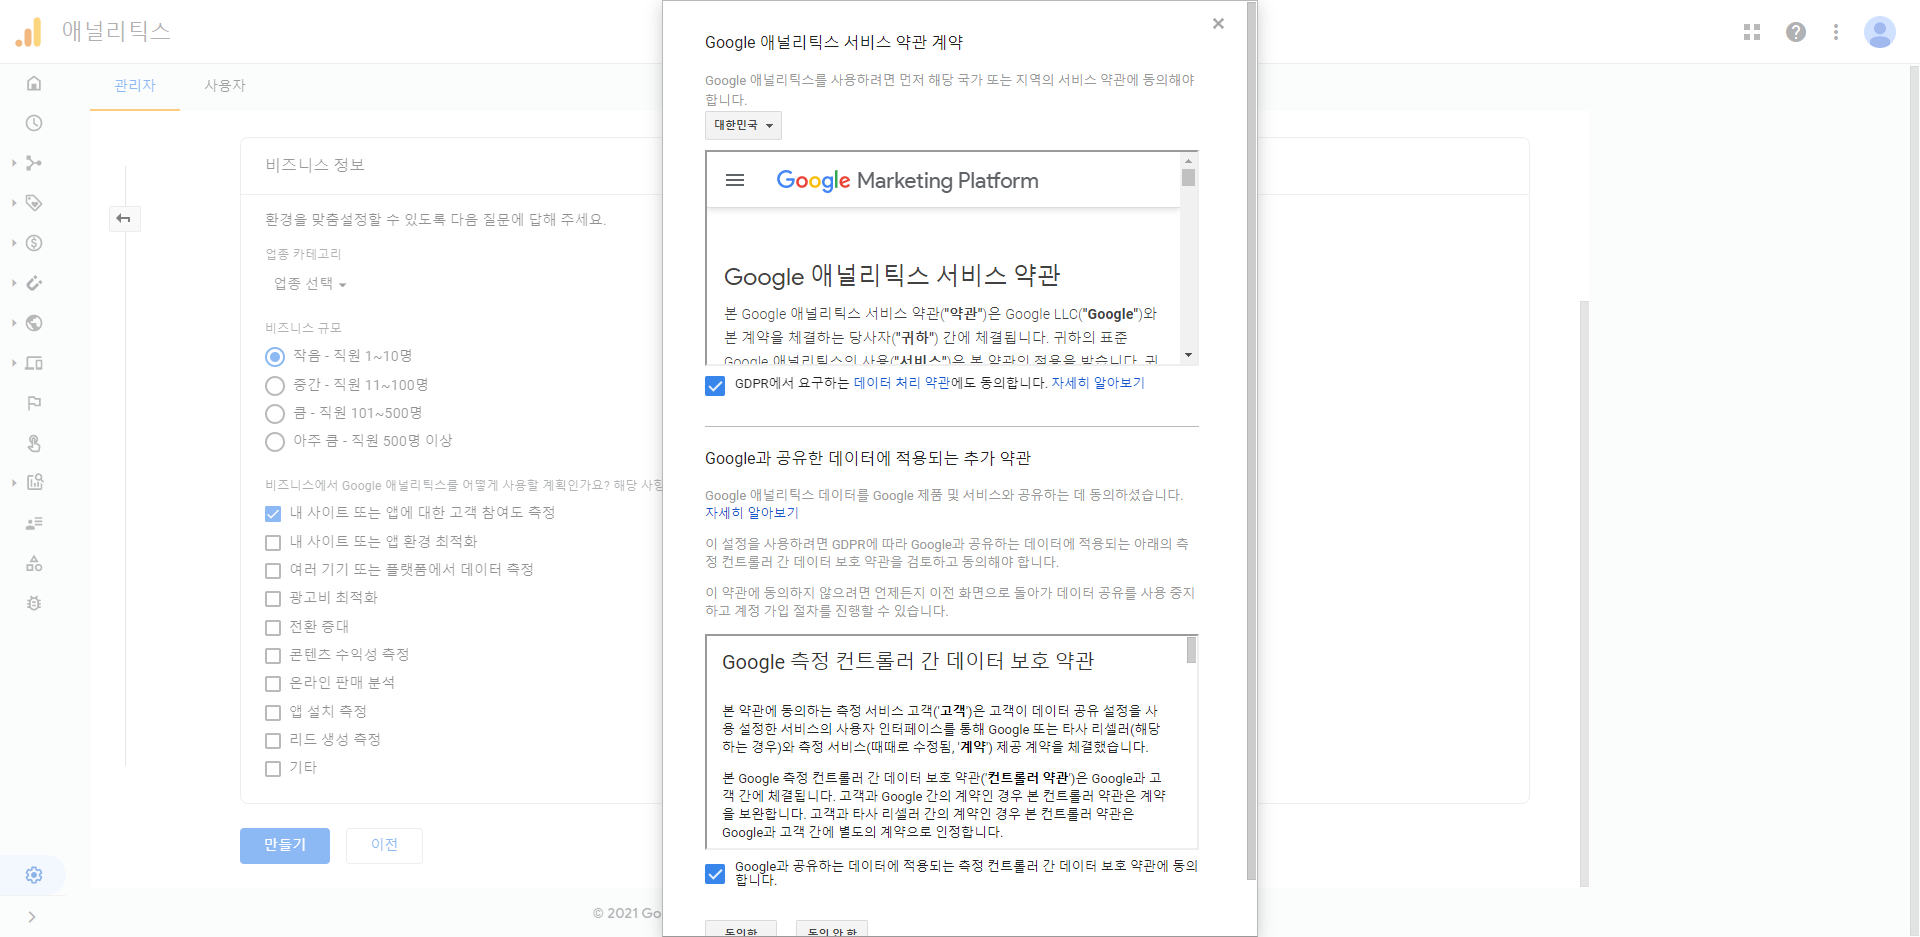Click the 동의함 accept button
The width and height of the screenshot is (1920, 937).
(741, 929)
